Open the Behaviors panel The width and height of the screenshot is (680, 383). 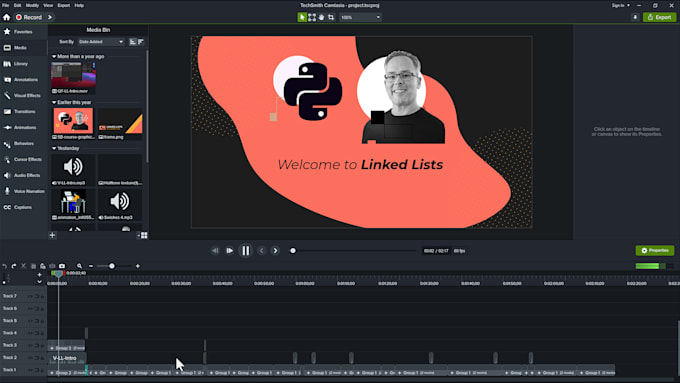[23, 144]
